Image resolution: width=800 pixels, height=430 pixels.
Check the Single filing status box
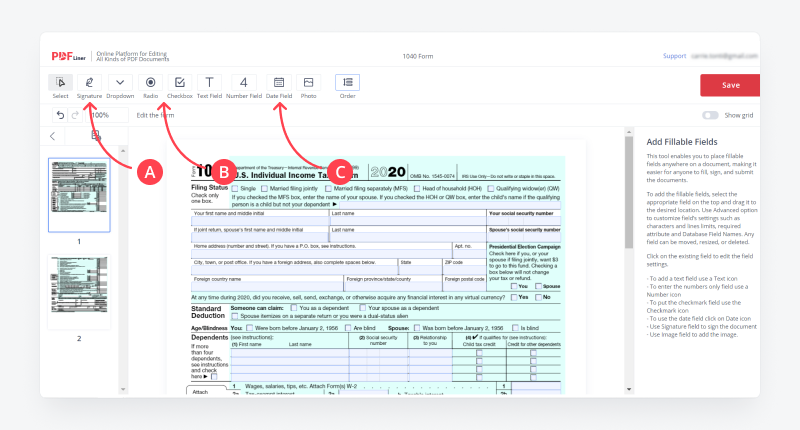click(x=235, y=189)
